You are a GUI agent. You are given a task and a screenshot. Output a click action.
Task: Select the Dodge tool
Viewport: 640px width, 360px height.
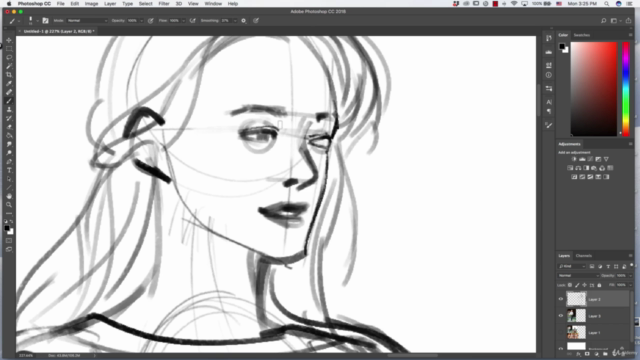9,153
